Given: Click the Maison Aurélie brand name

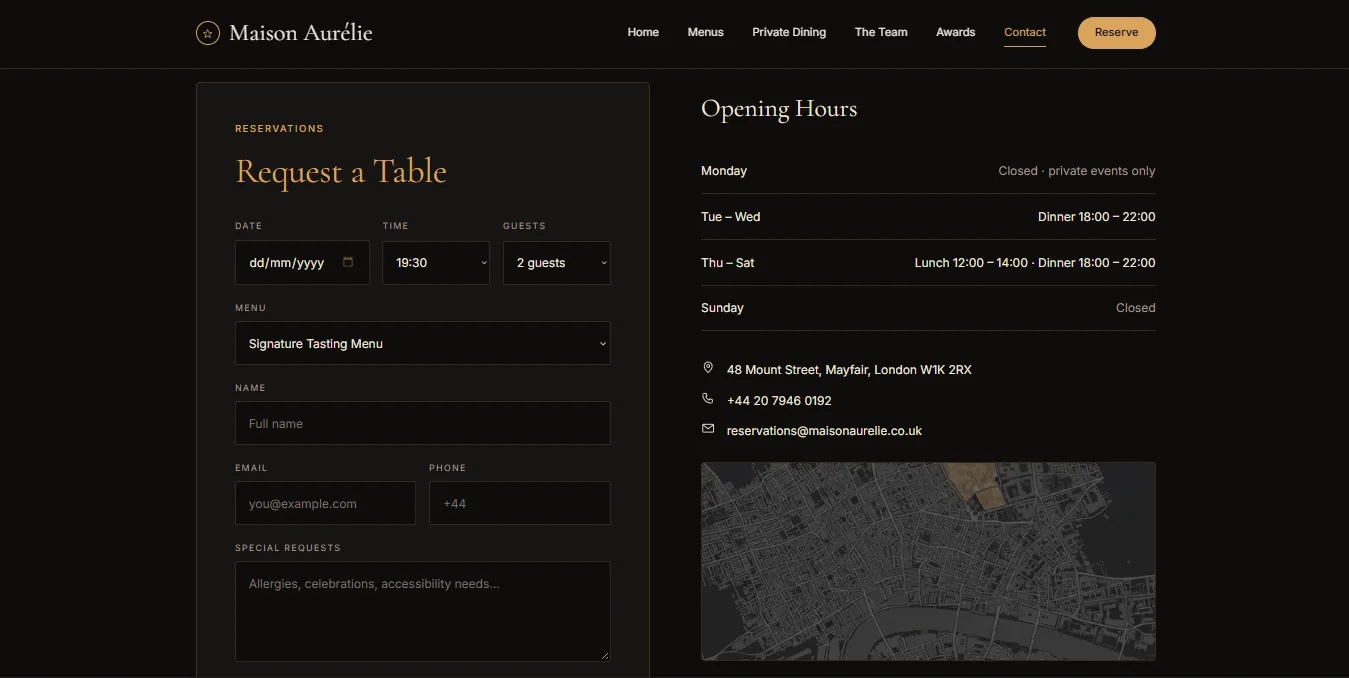Looking at the screenshot, I should tap(301, 33).
